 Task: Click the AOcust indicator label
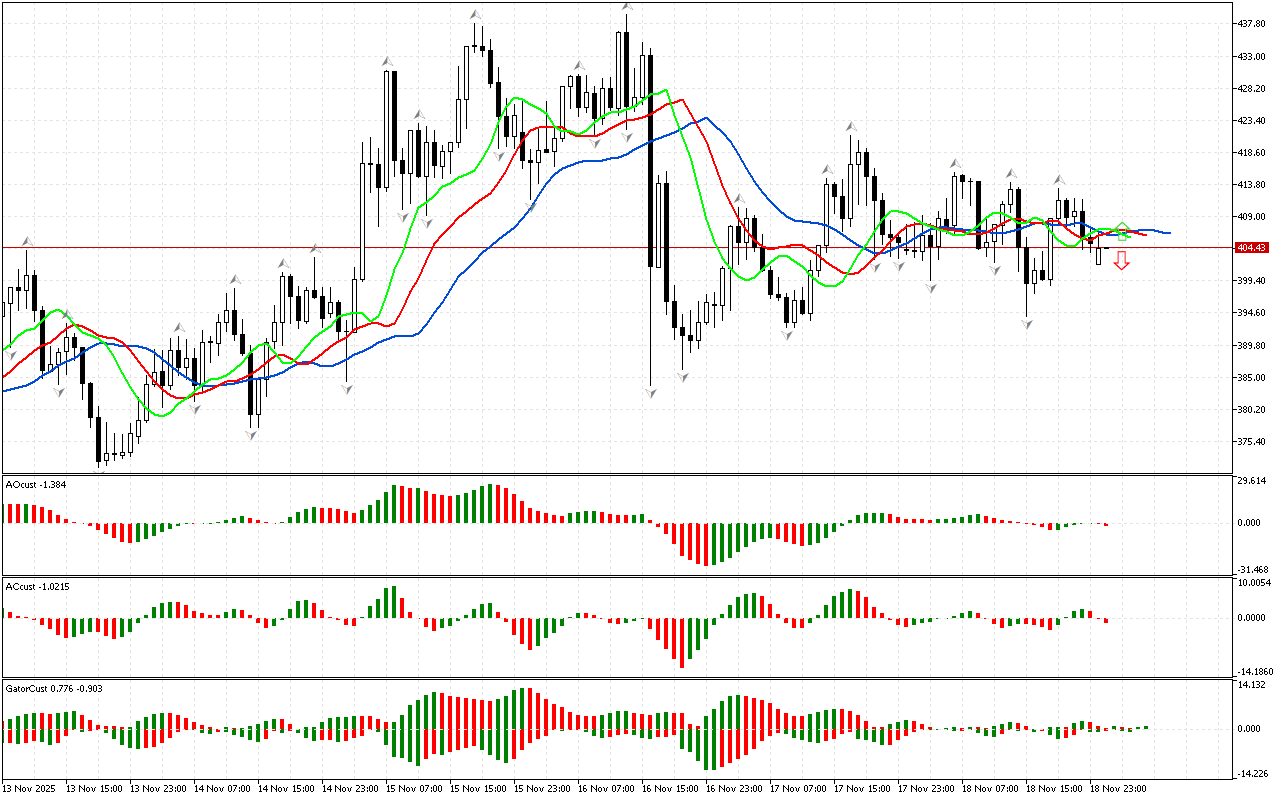pyautogui.click(x=35, y=484)
